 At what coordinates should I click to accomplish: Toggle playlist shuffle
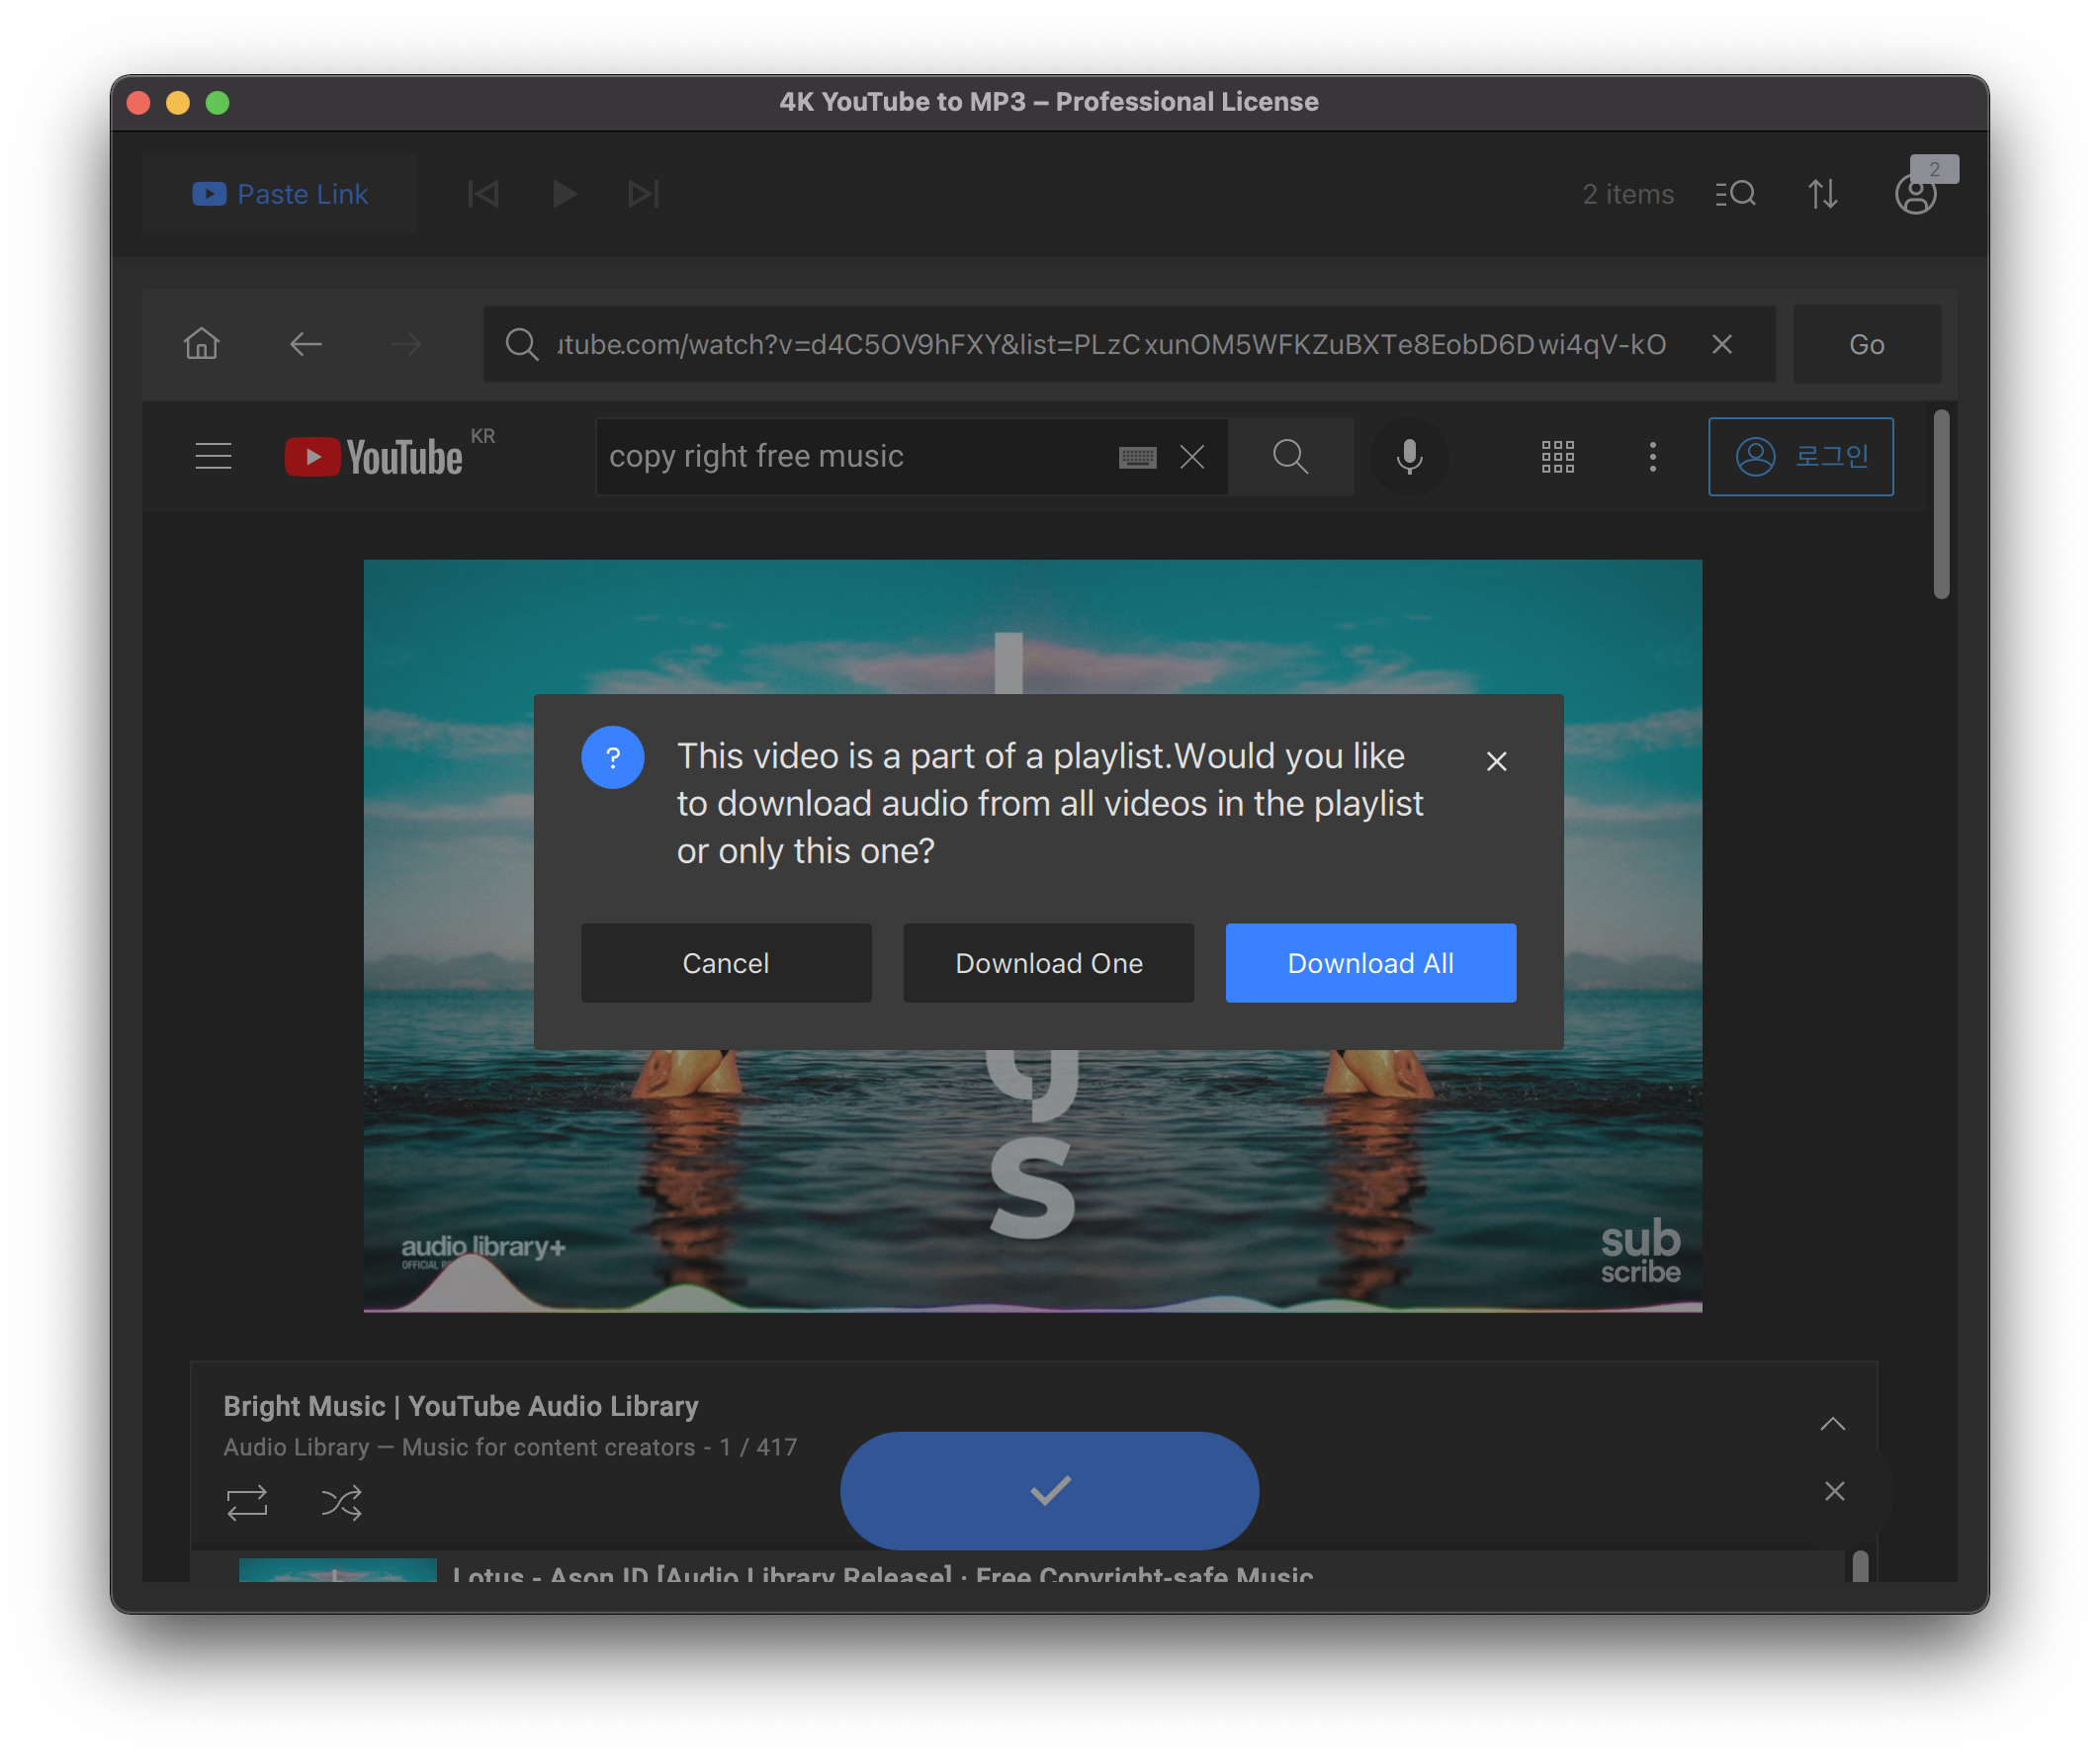[x=341, y=1502]
